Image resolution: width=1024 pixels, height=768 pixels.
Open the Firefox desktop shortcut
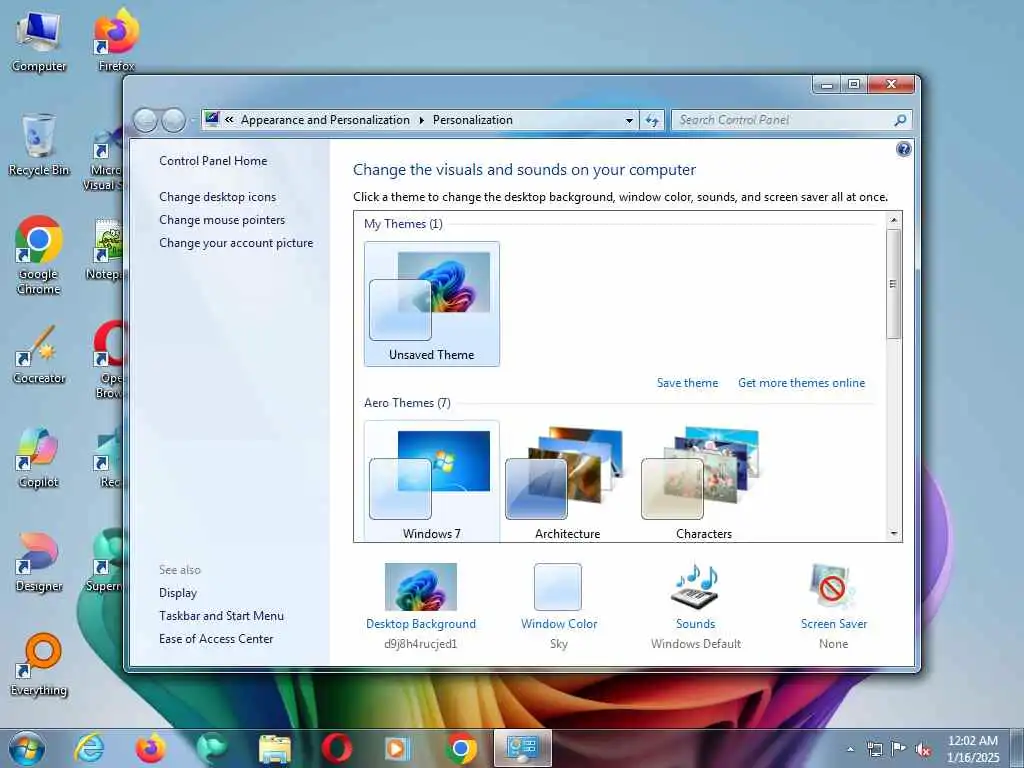point(116,41)
